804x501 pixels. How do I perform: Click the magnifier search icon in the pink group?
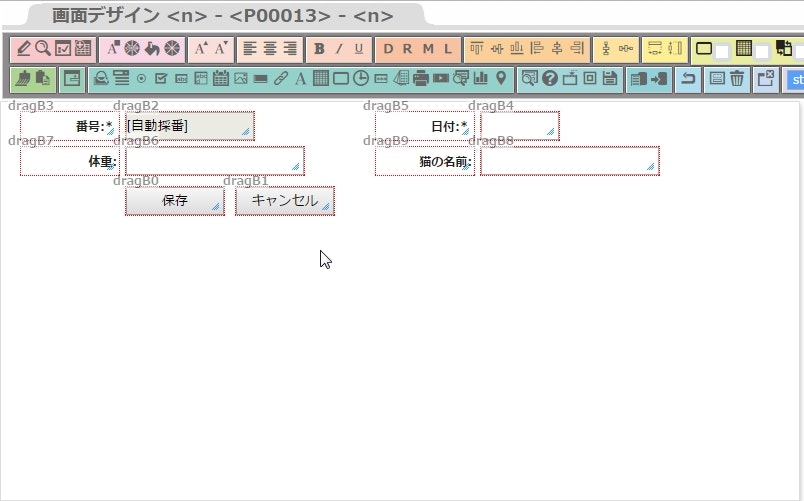click(43, 49)
